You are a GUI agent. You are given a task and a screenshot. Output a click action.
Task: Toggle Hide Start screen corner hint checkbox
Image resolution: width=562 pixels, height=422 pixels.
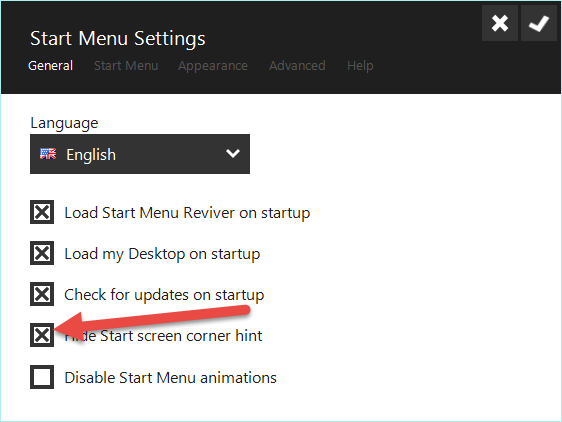pyautogui.click(x=42, y=335)
